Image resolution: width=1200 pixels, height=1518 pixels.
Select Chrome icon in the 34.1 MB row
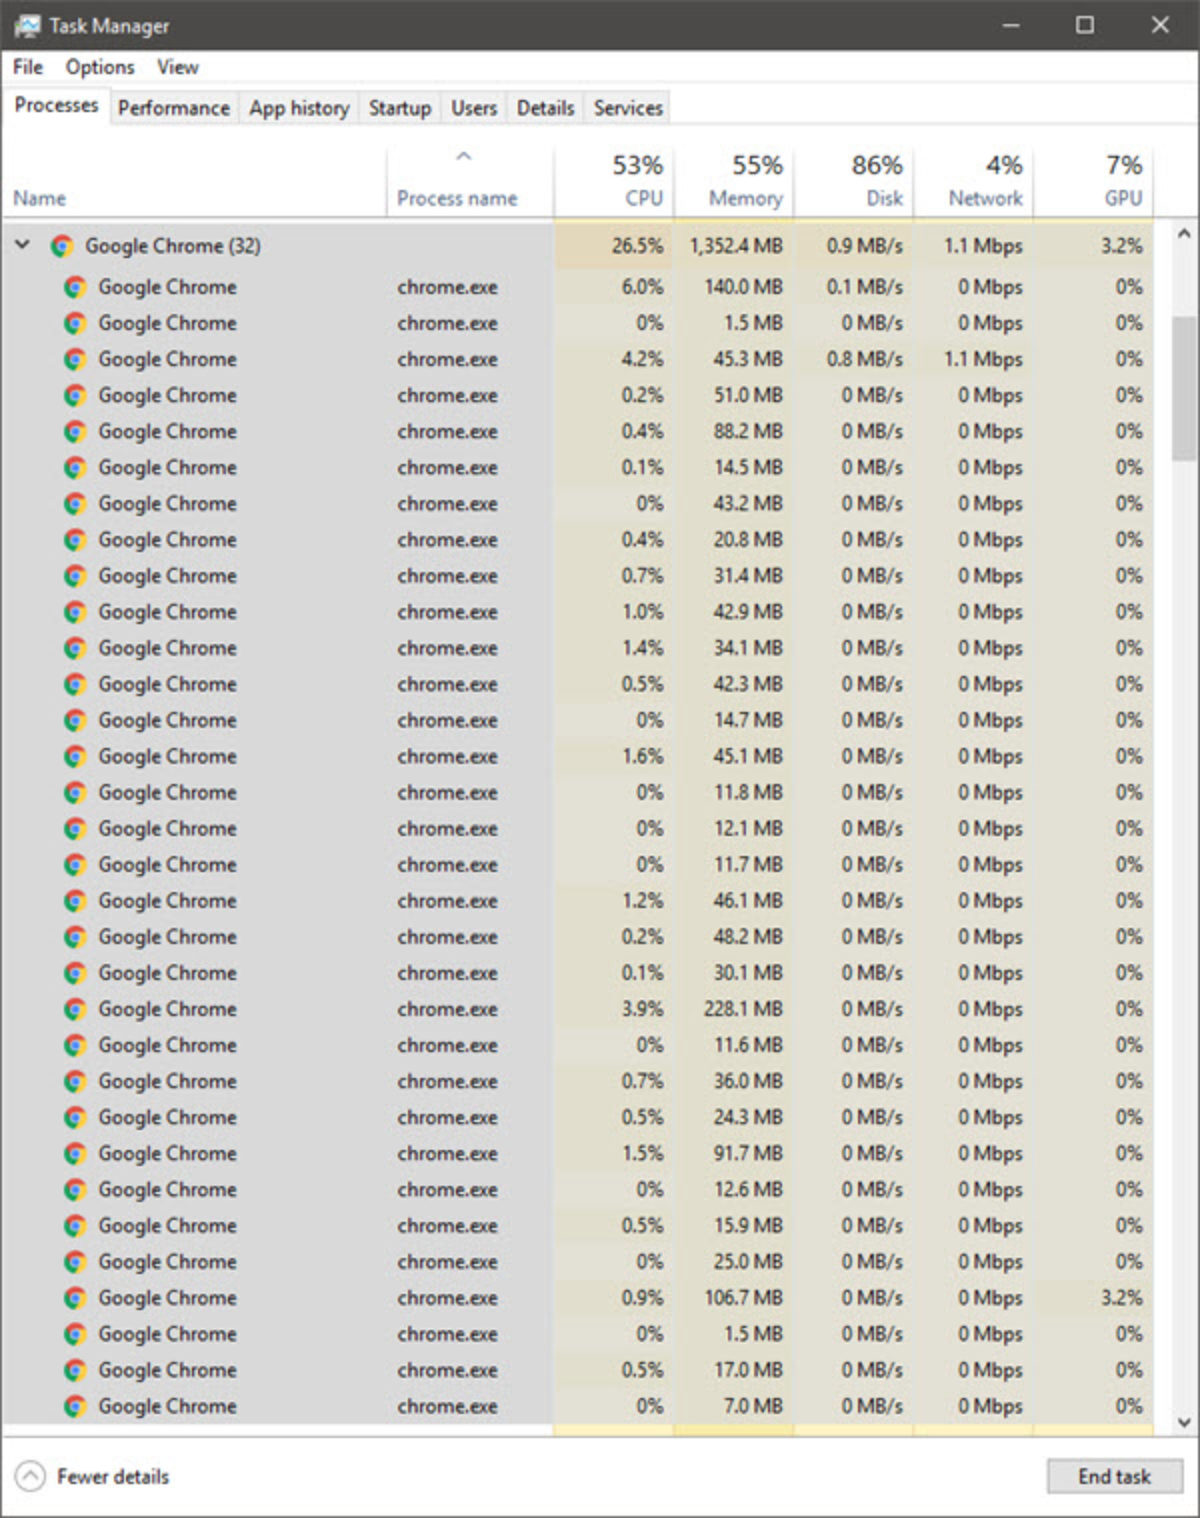[x=75, y=648]
